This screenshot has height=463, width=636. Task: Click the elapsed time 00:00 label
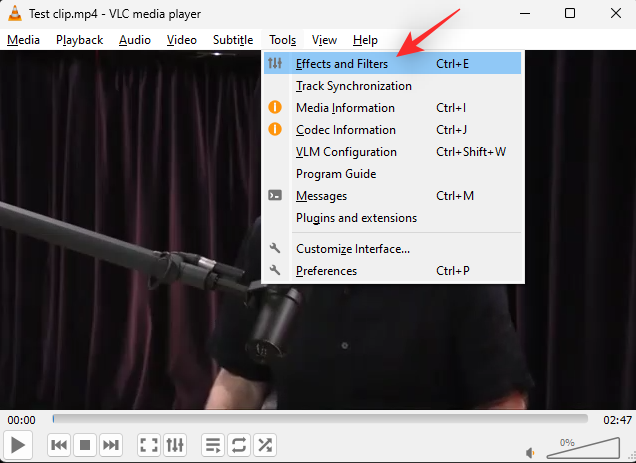click(x=21, y=420)
